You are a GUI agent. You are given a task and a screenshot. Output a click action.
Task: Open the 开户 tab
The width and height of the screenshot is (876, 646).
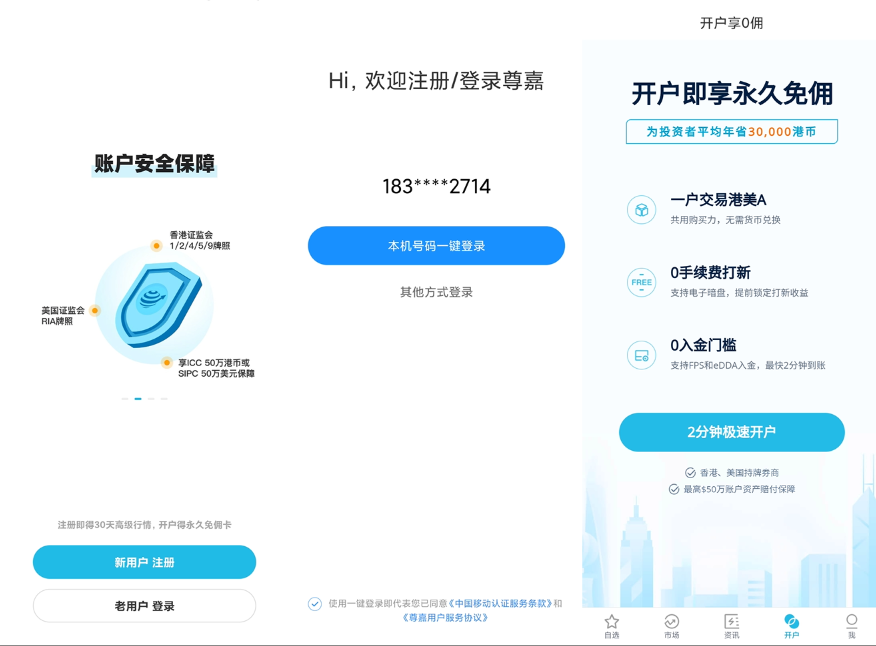(x=792, y=626)
